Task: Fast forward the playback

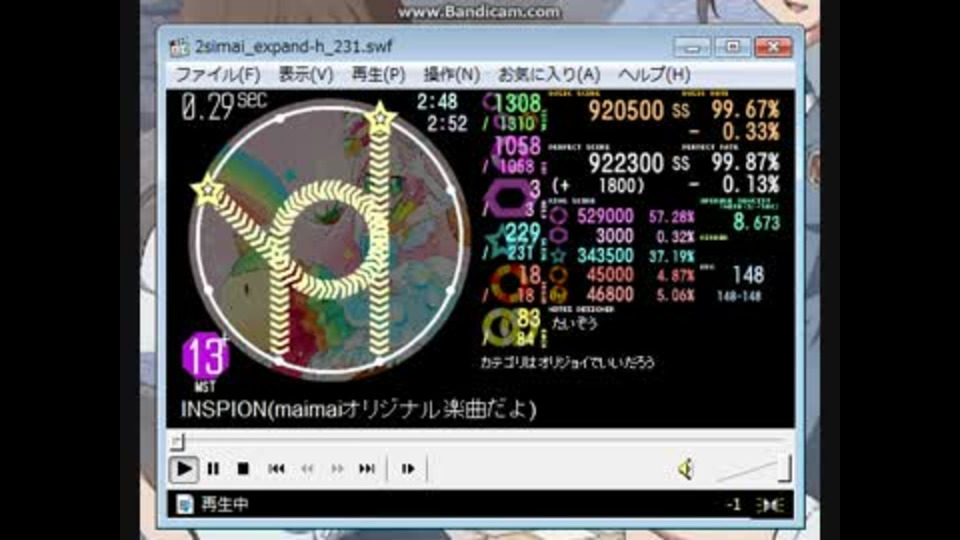Action: [x=337, y=469]
